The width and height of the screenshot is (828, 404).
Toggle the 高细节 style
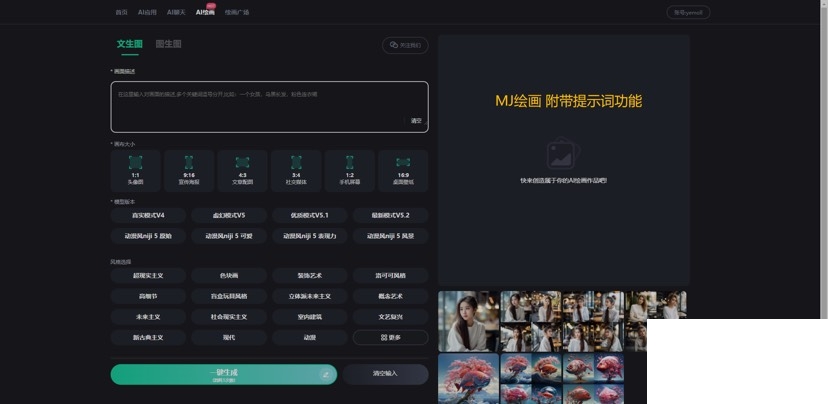pyautogui.click(x=148, y=296)
